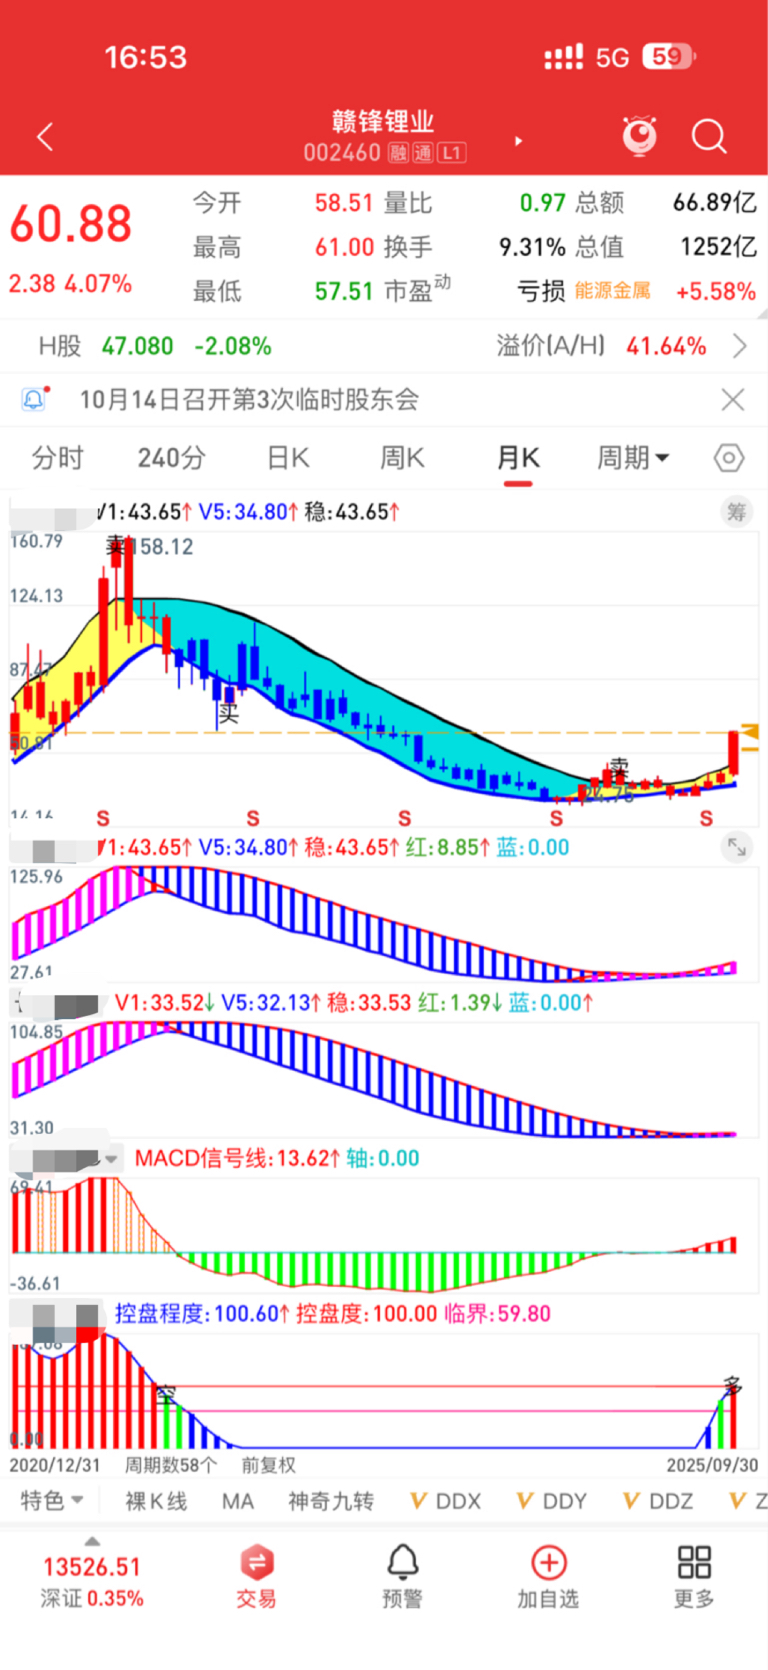Viewport: 768px width, 1670px height.
Task: Tap the 能源金属 sector link
Action: (613, 291)
